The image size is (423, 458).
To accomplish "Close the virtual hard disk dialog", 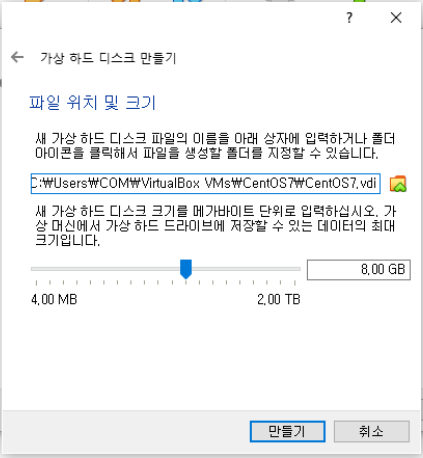I will tap(396, 17).
